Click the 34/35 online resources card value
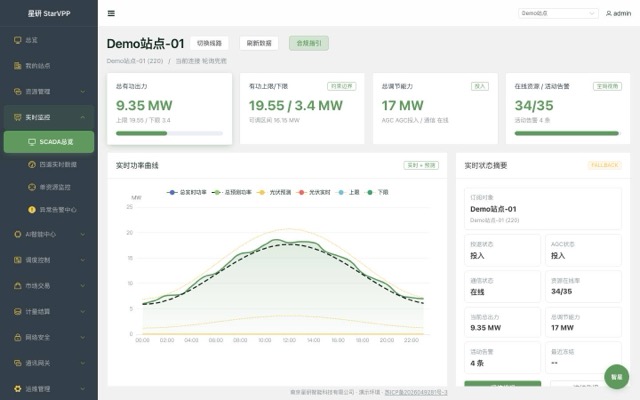Viewport: 640px width, 400px height. [x=534, y=105]
